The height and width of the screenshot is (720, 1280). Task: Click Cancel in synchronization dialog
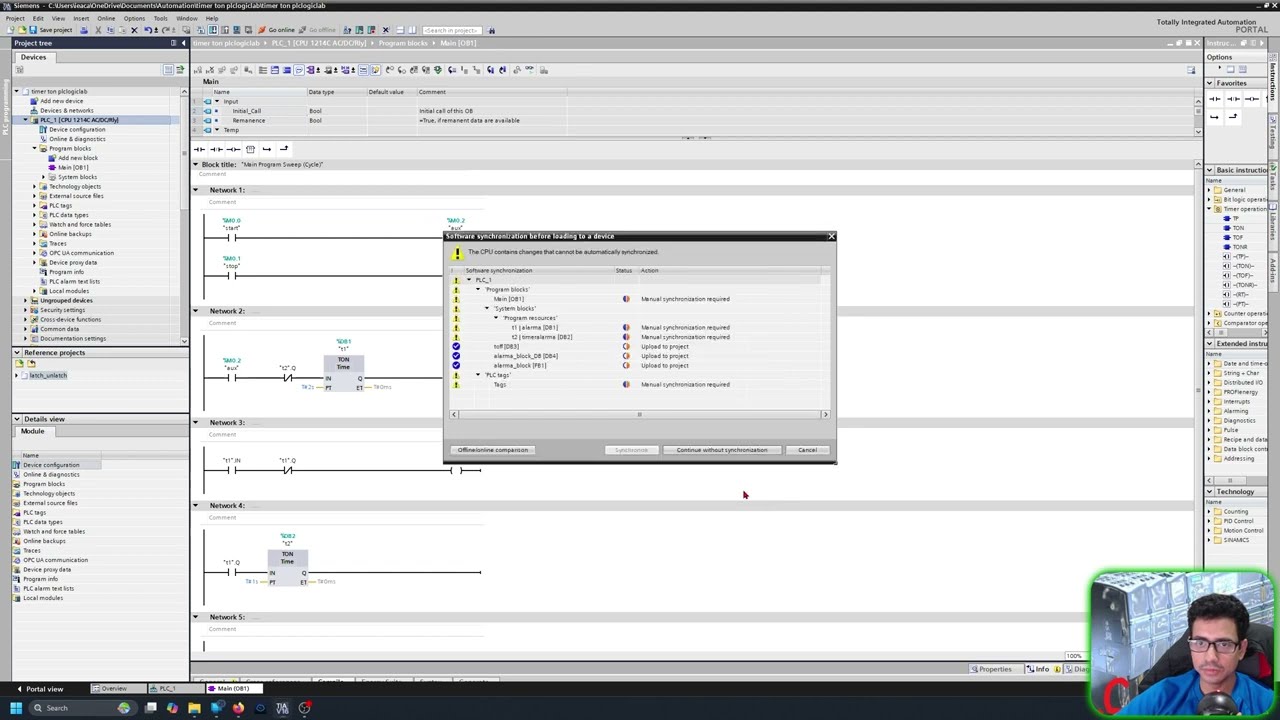tap(807, 450)
